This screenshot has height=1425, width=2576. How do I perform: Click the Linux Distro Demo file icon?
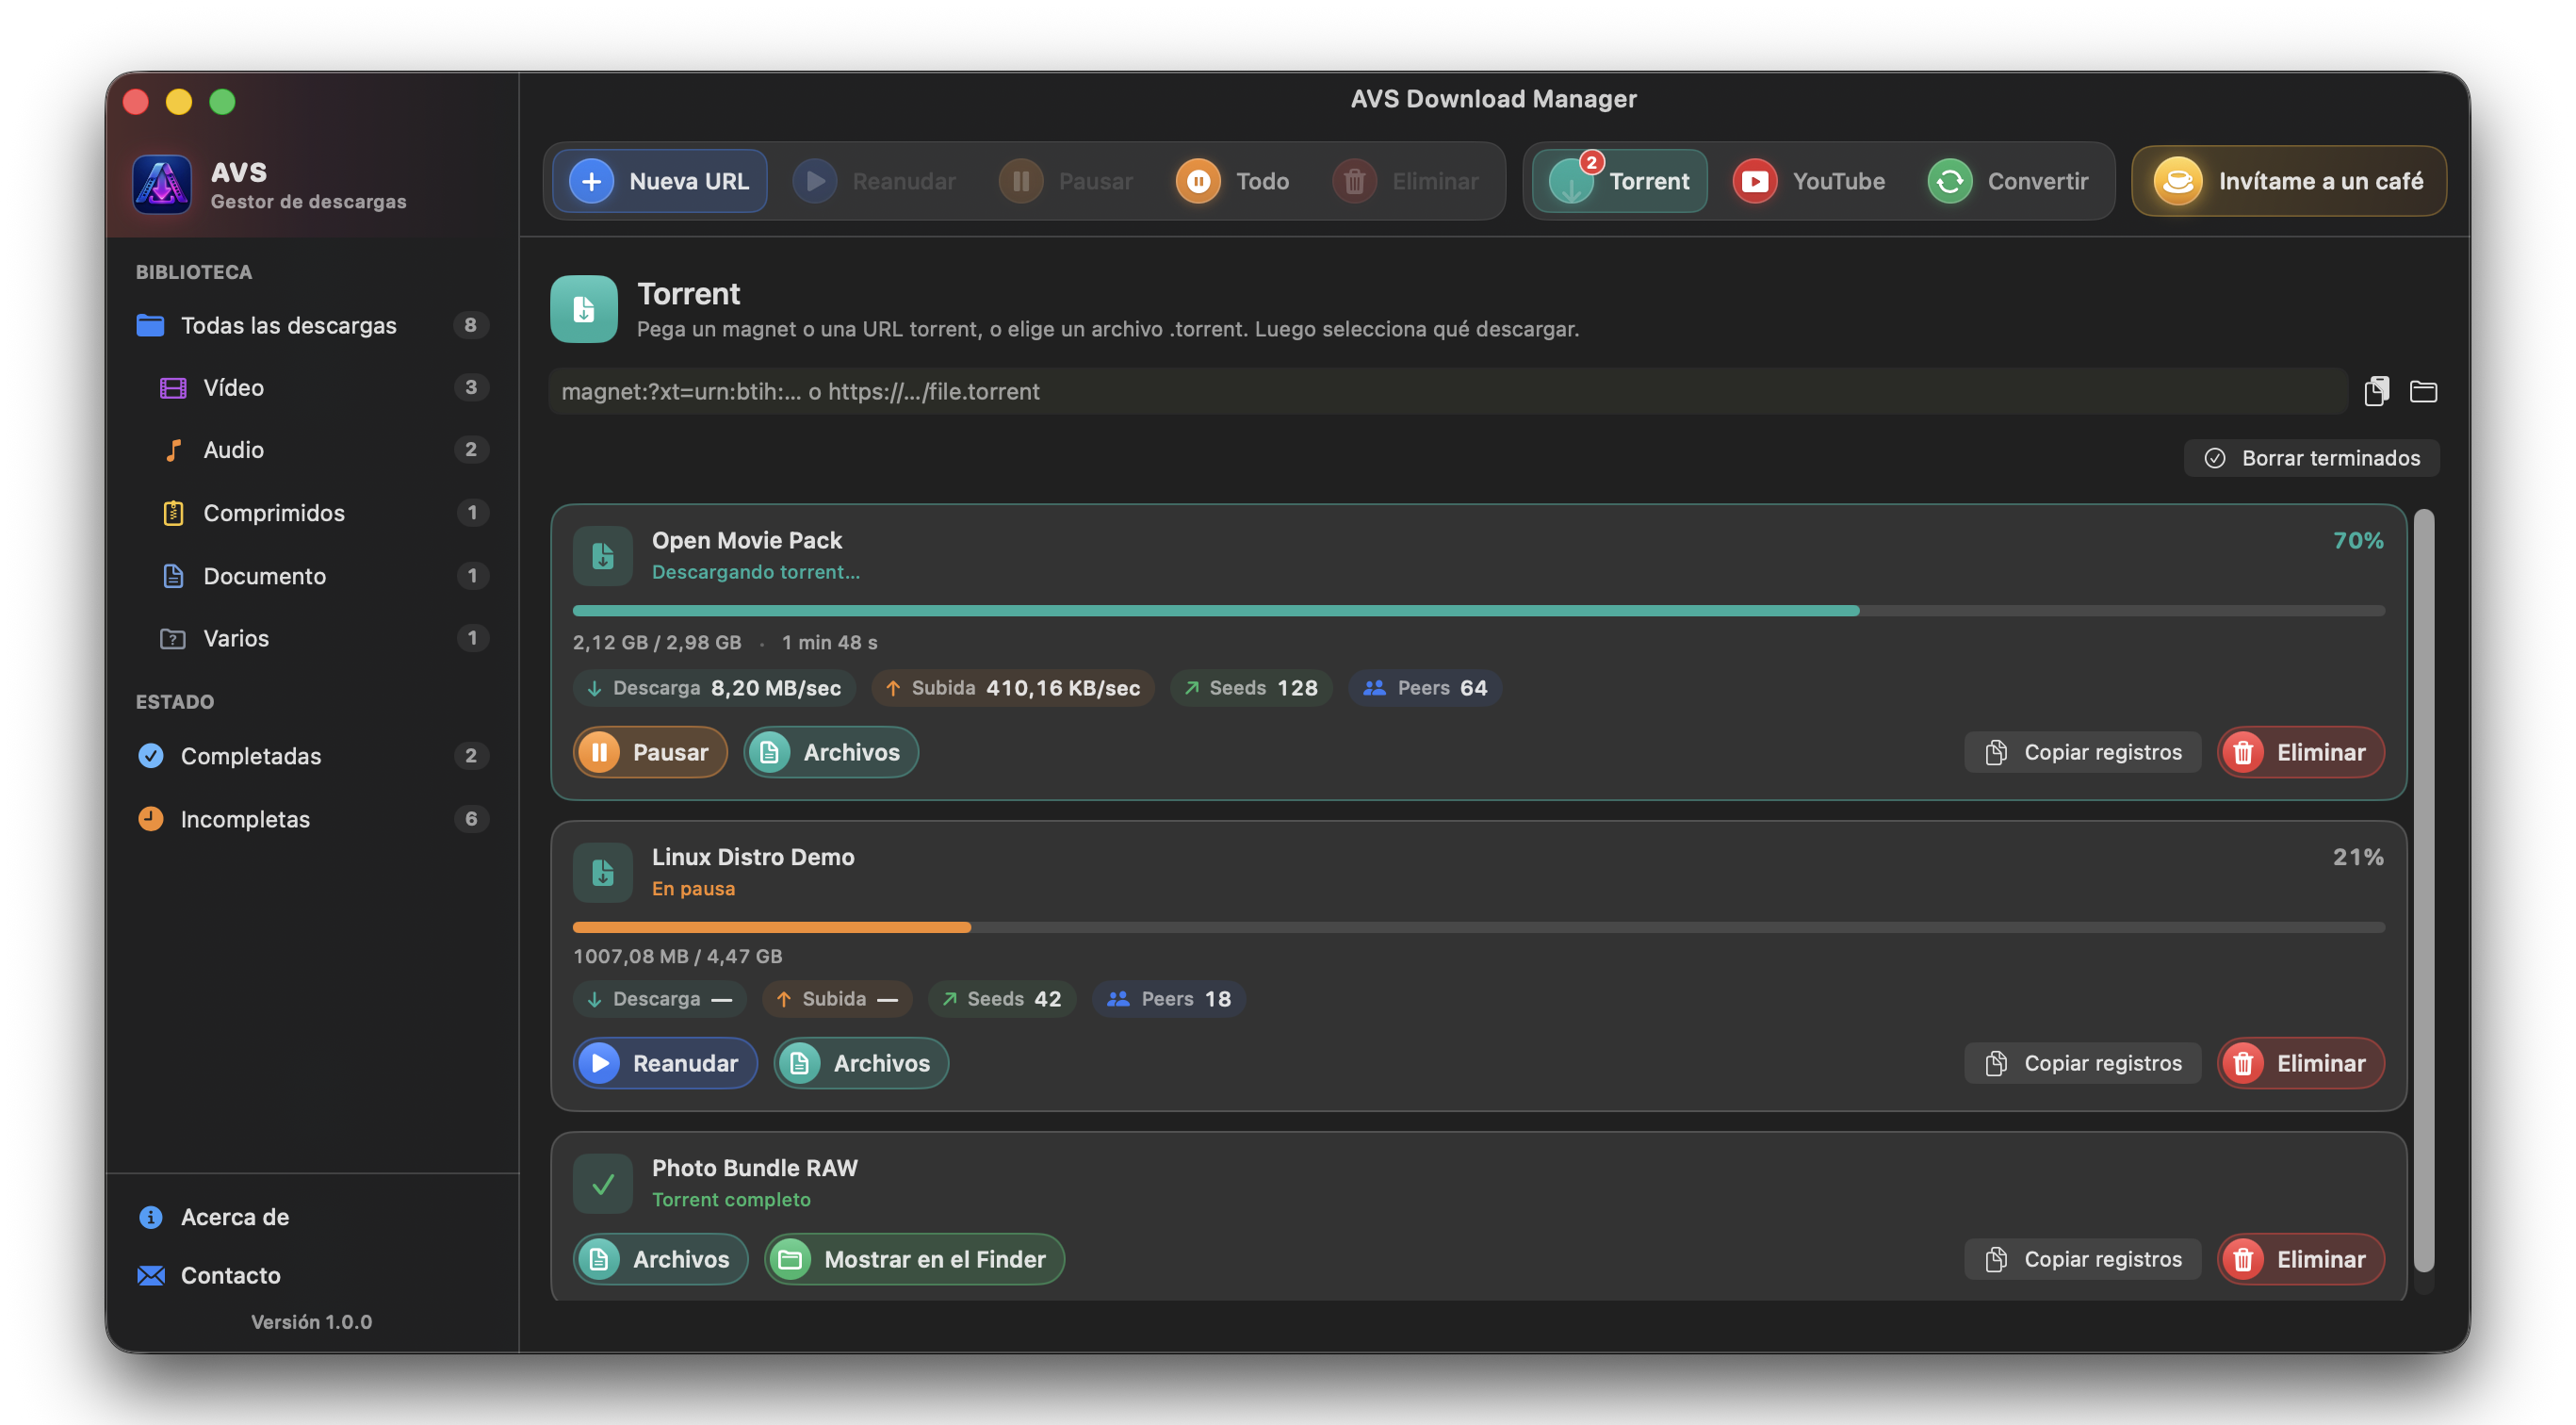[x=602, y=872]
